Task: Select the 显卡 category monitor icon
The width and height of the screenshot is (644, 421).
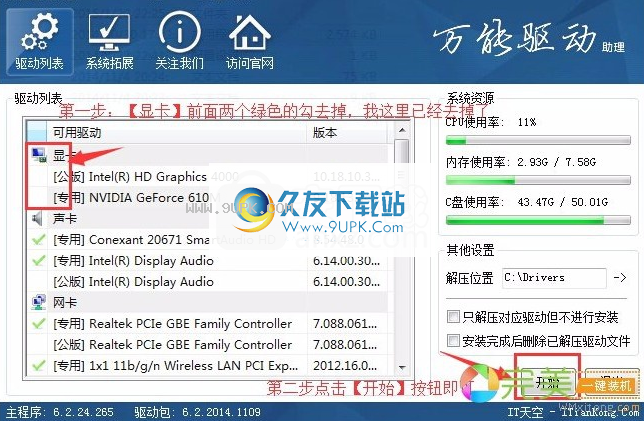Action: (x=39, y=155)
